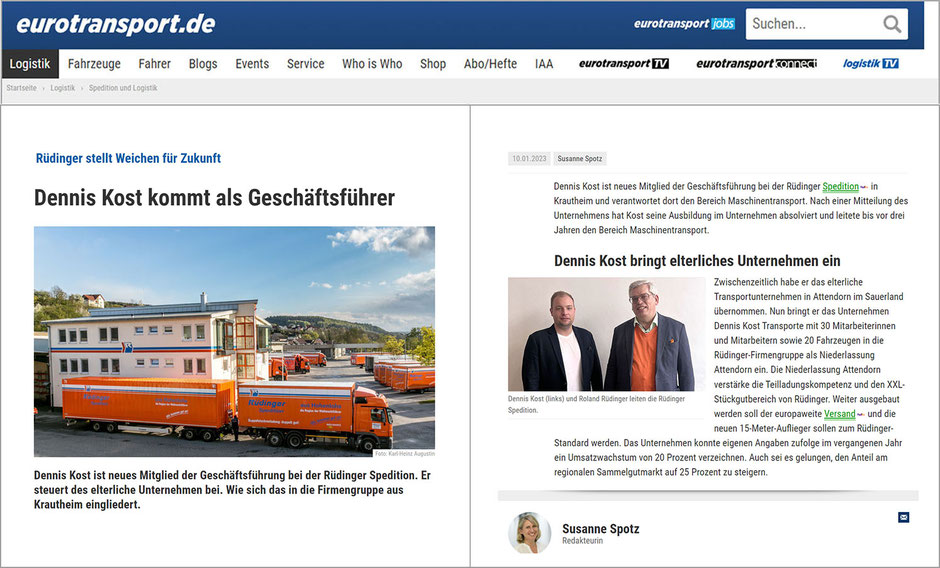This screenshot has width=940, height=568.
Task: Open the Abo/Hefte menu item
Action: coord(490,64)
